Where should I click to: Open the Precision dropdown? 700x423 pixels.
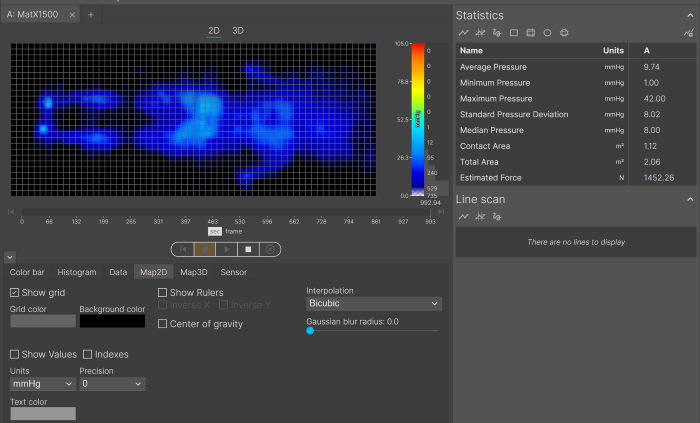tap(112, 384)
